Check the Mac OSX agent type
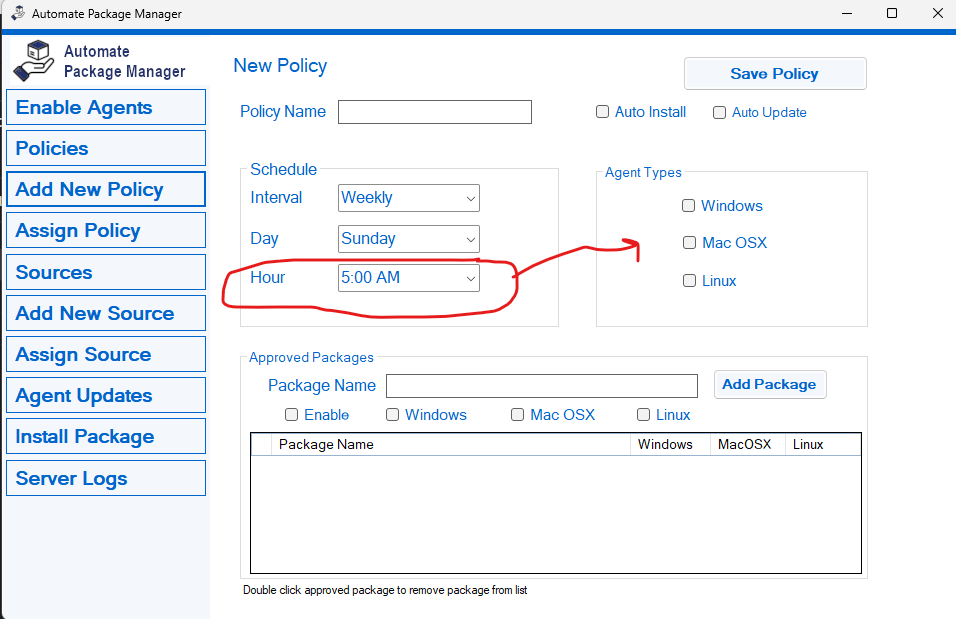The width and height of the screenshot is (956, 619). pyautogui.click(x=689, y=243)
